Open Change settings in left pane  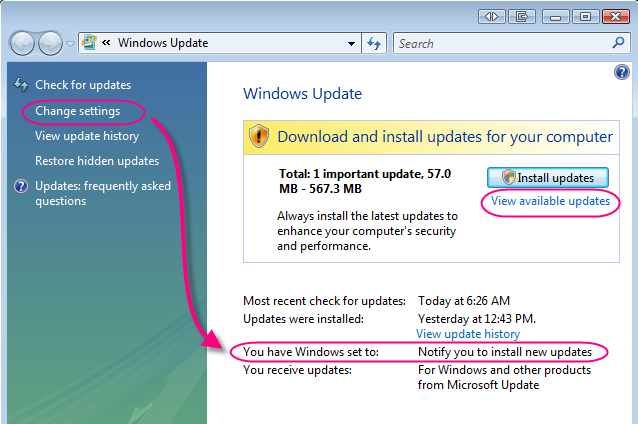(77, 111)
